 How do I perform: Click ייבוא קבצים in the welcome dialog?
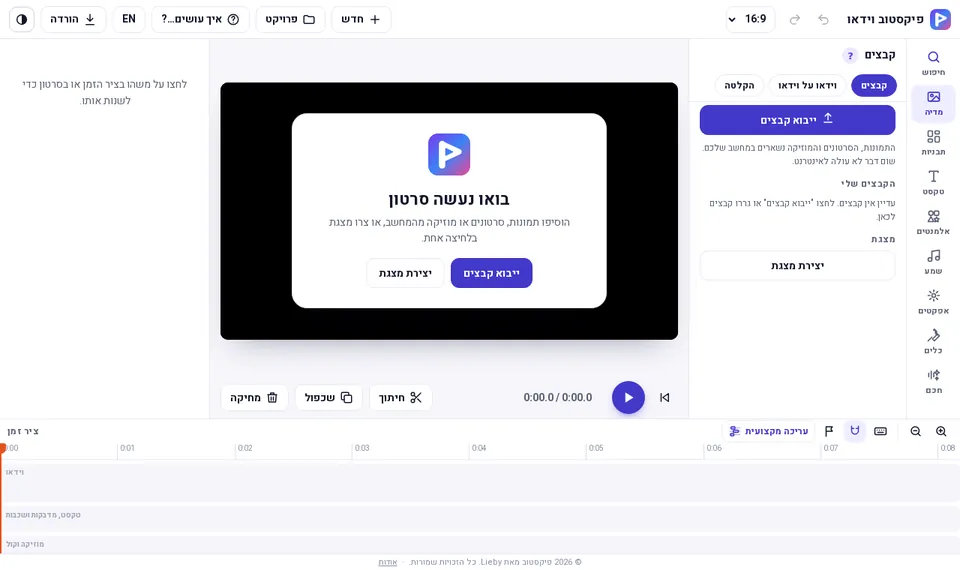491,273
